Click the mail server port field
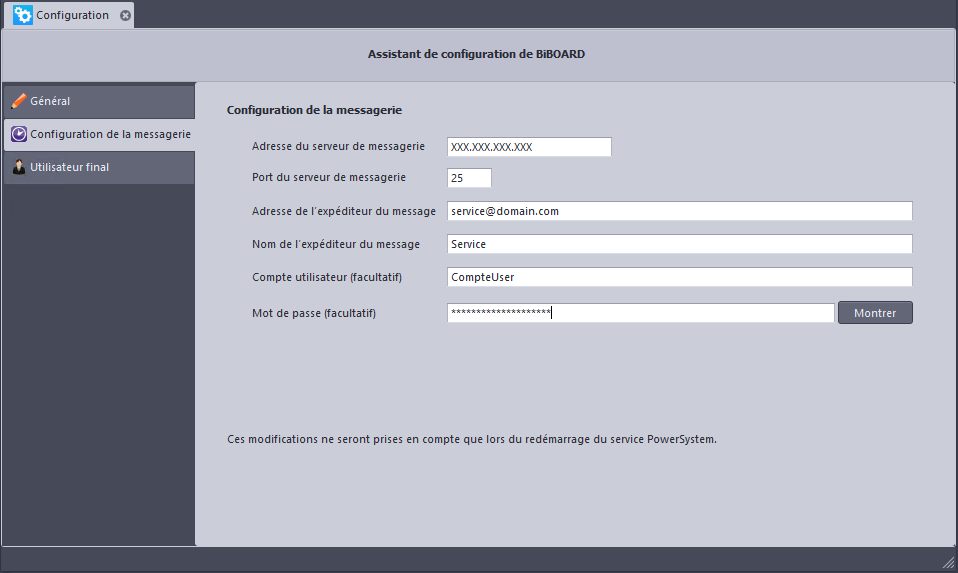Screen dimensions: 958x573 469,178
